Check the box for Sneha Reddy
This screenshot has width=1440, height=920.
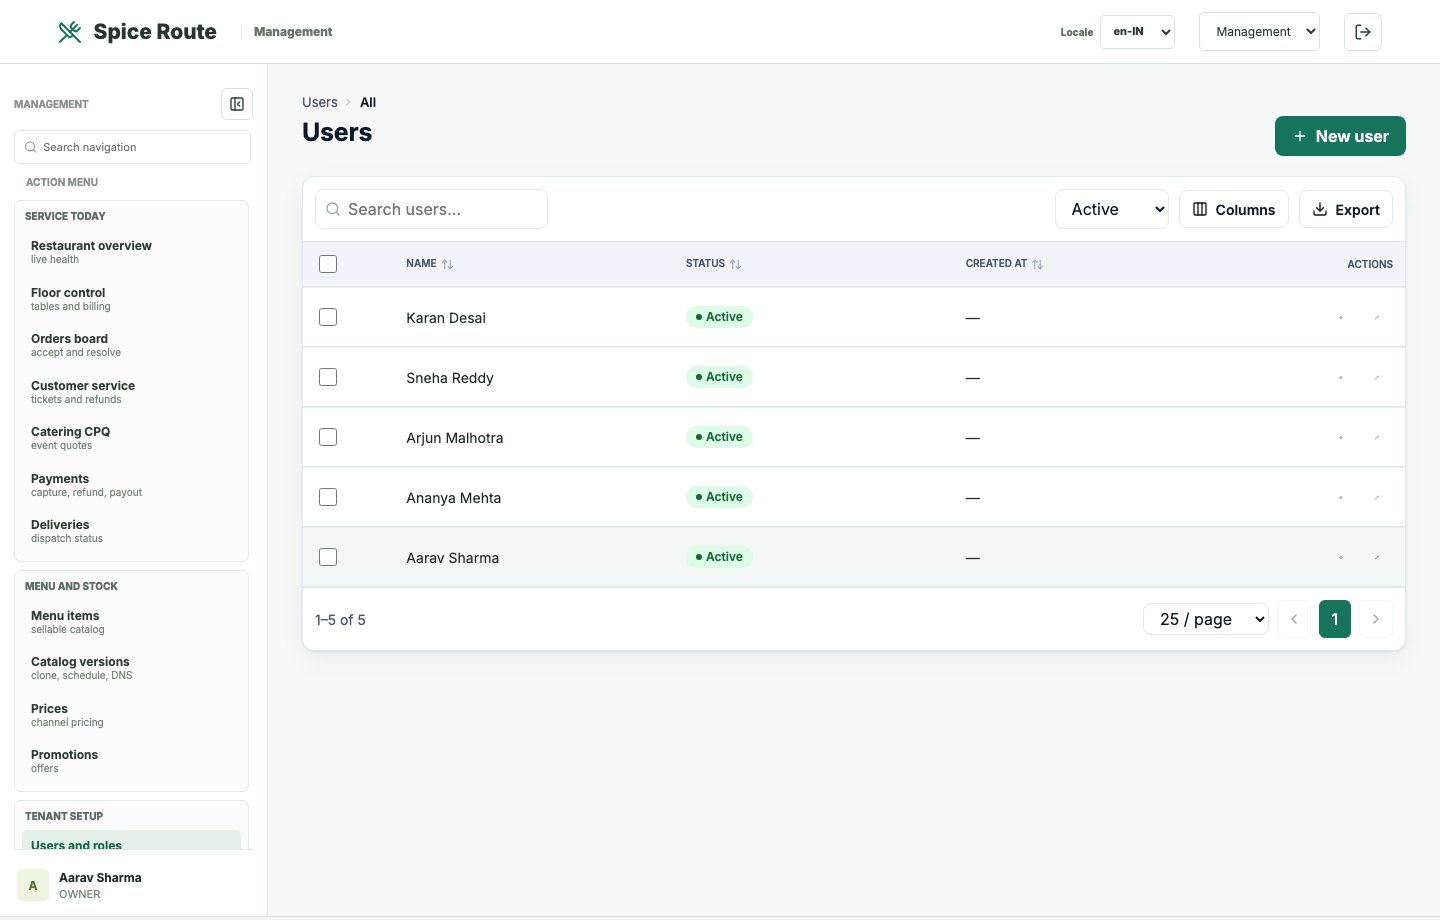(328, 377)
